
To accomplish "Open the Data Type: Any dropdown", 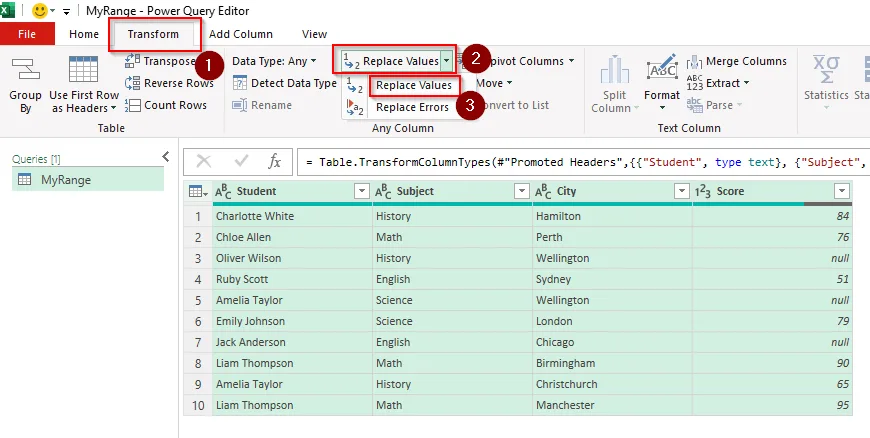I will coord(274,61).
